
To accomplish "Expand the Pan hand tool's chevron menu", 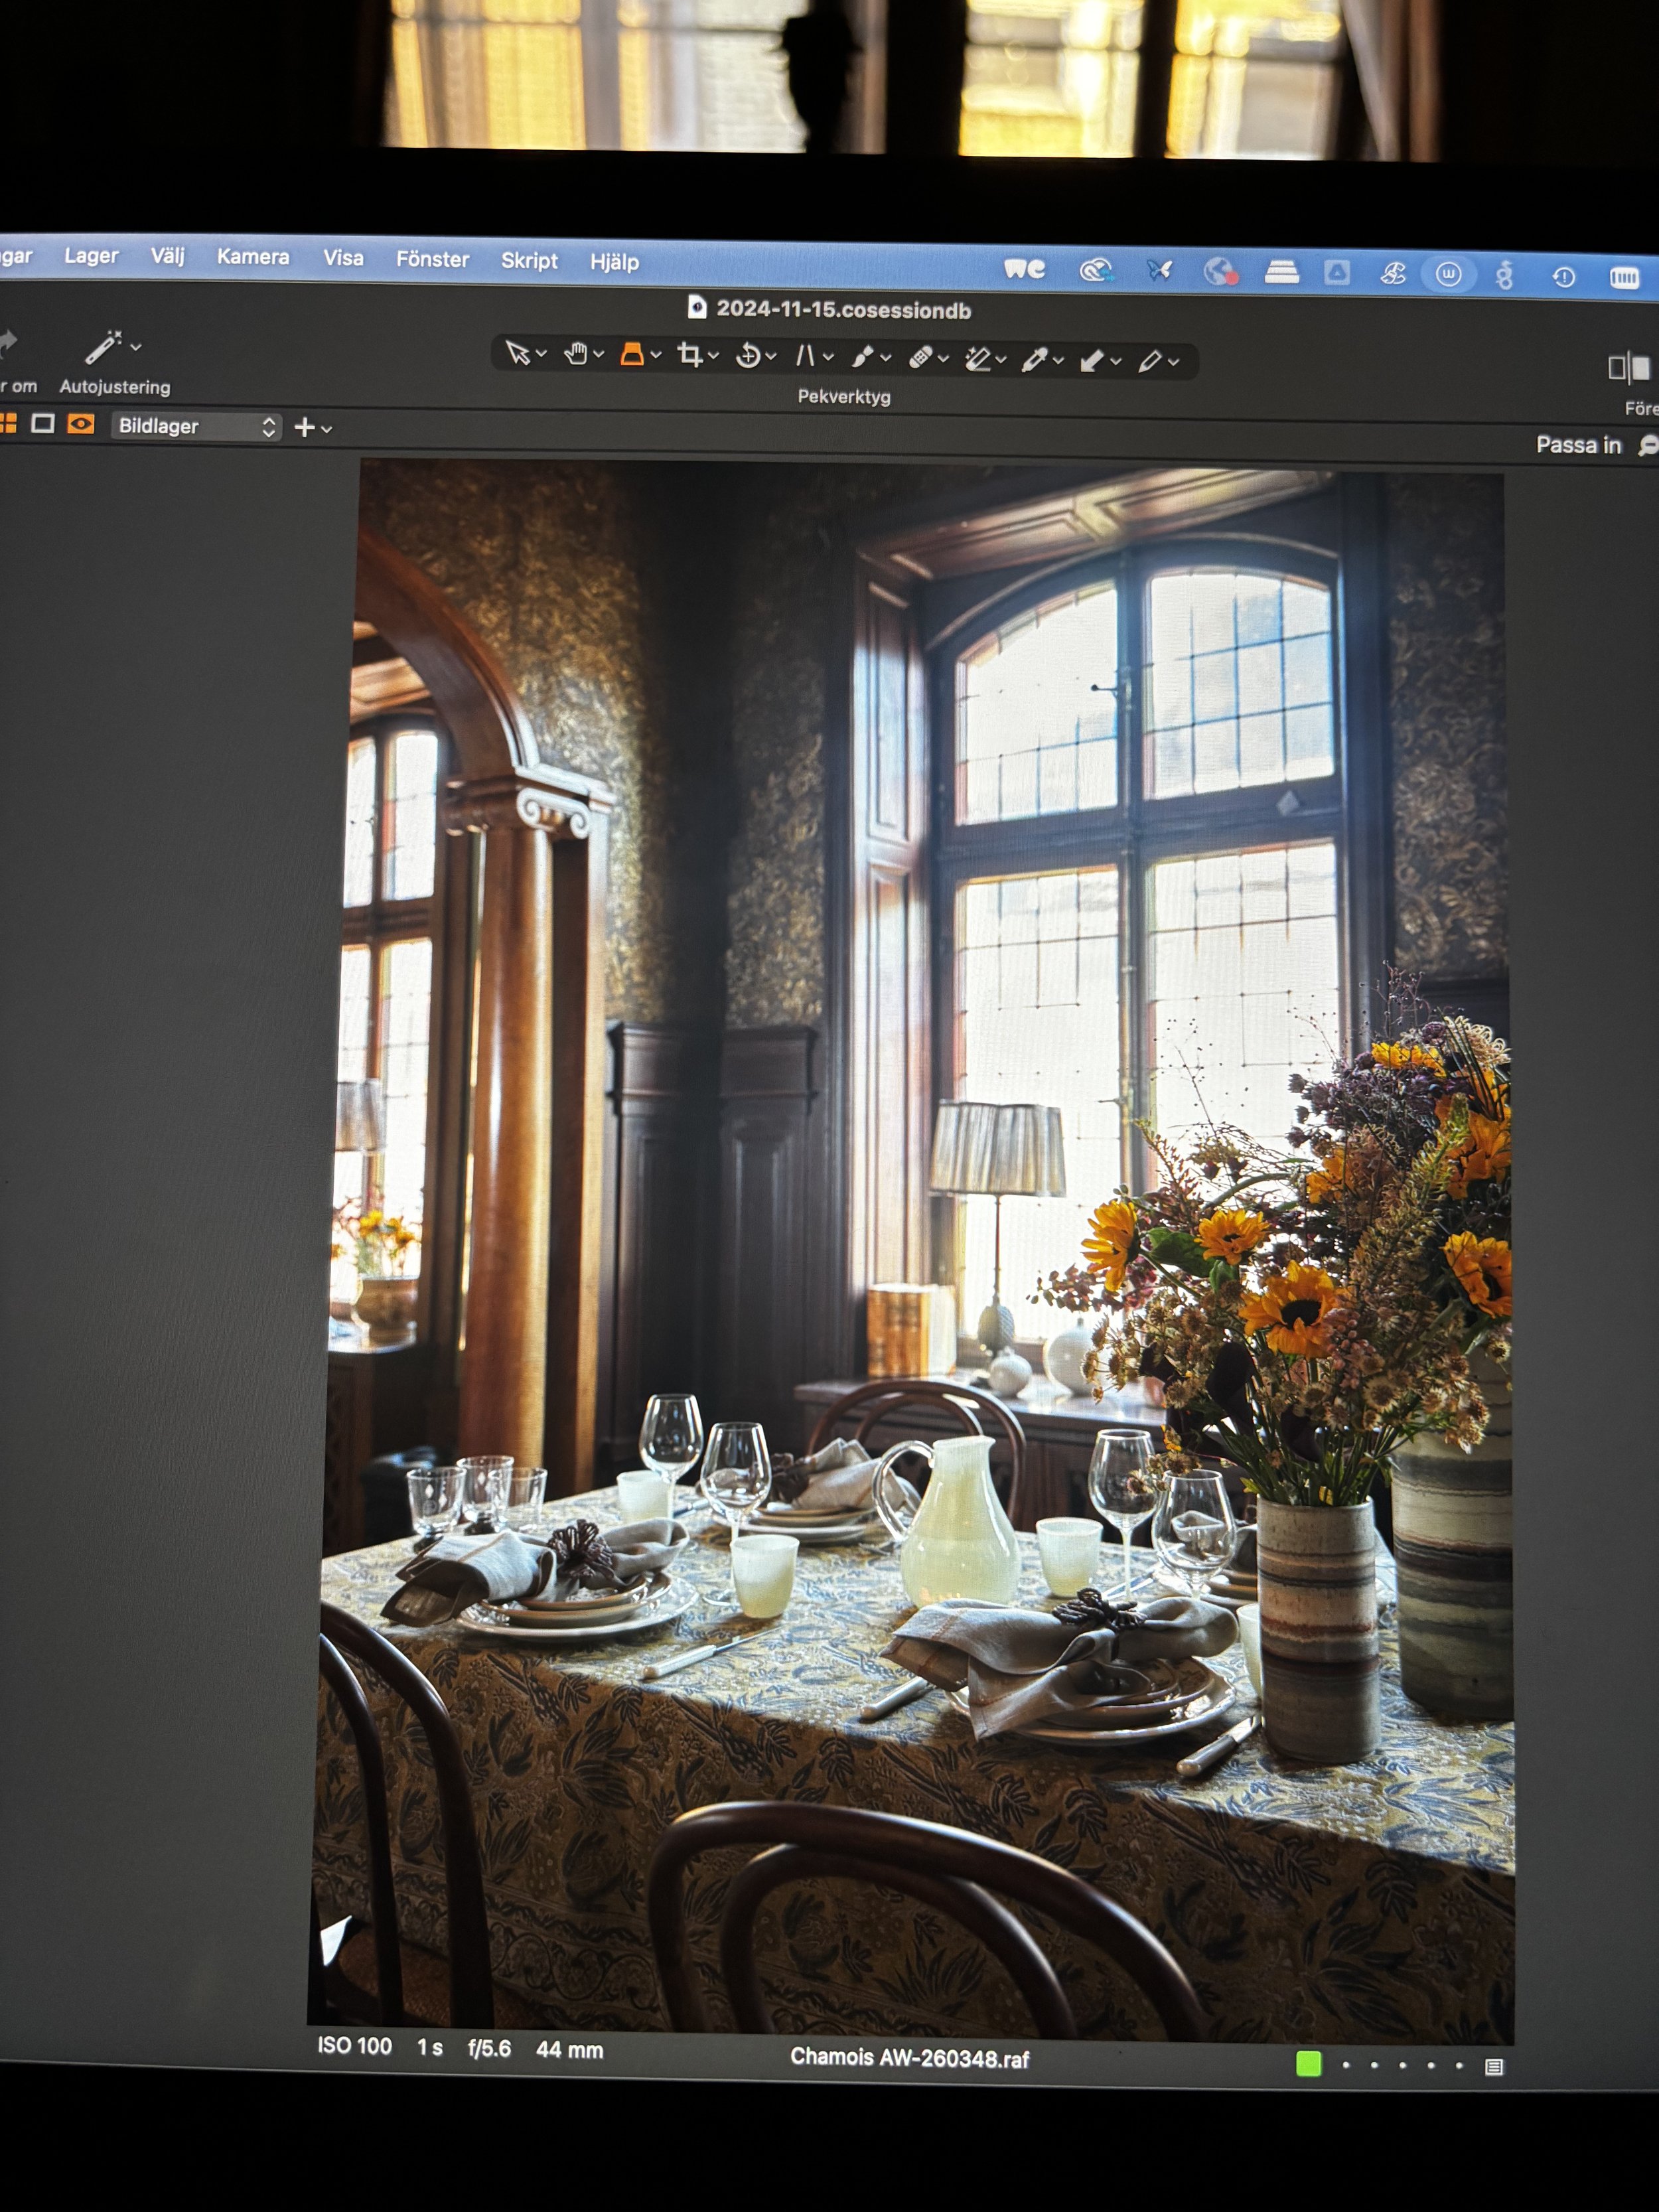I will tap(598, 354).
